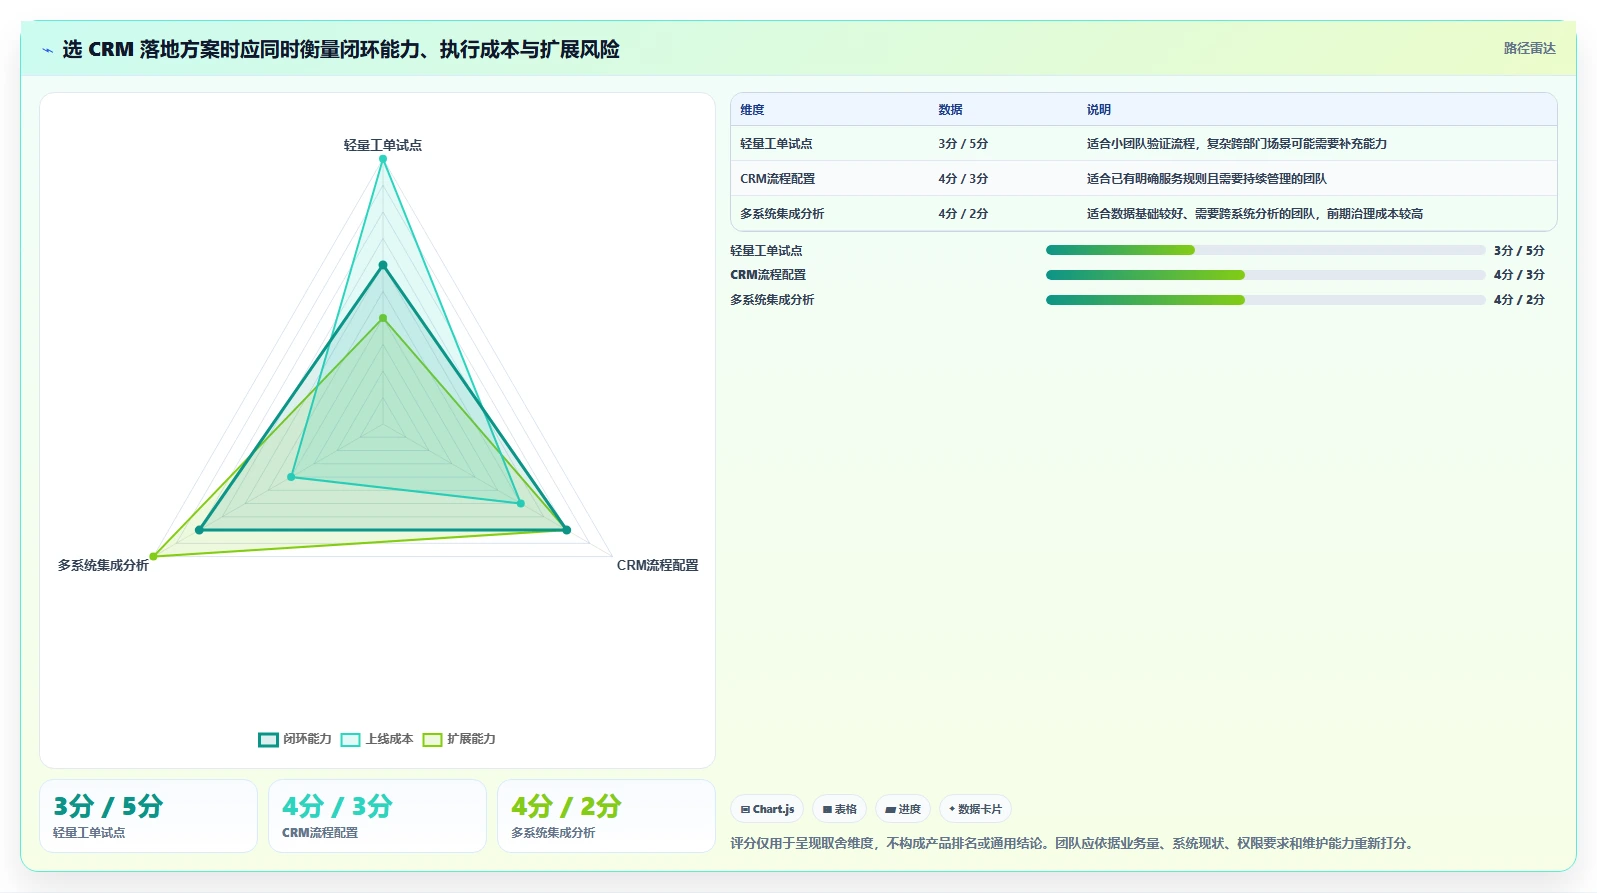Click the 4分 / 2分 value beside the progress bar
This screenshot has width=1597, height=893.
[1519, 300]
